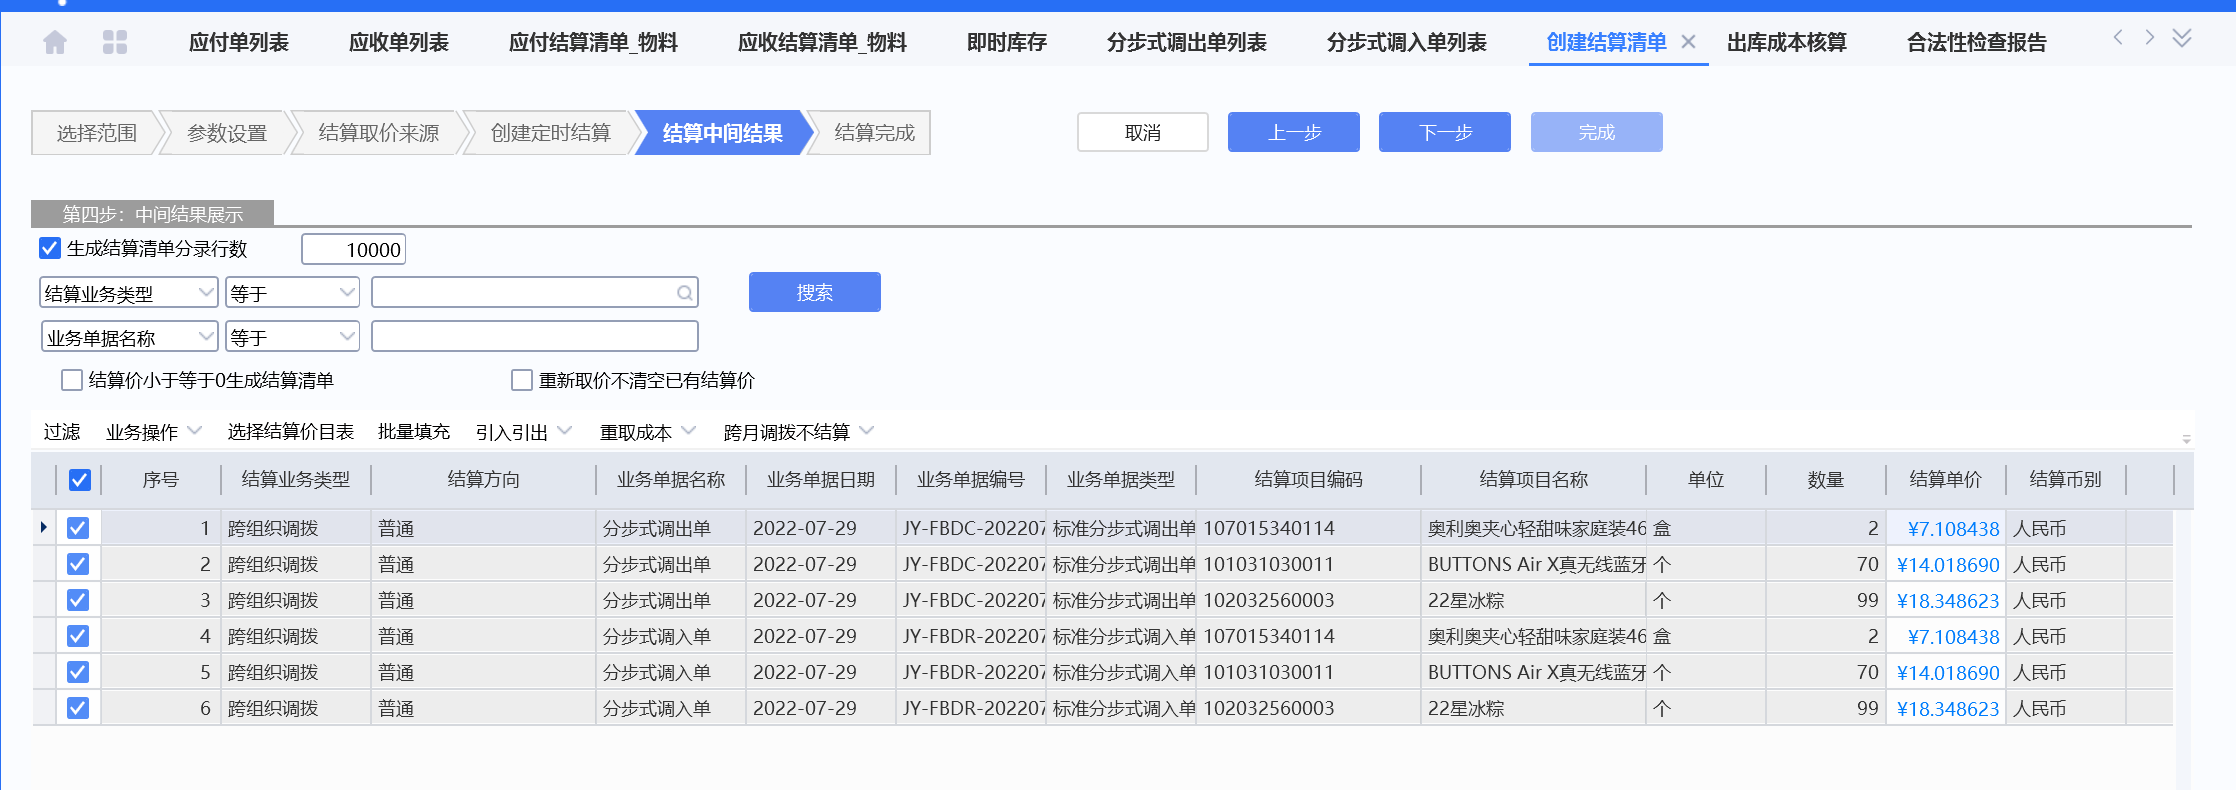Click 选择结算价目表 toolbar item

[291, 432]
